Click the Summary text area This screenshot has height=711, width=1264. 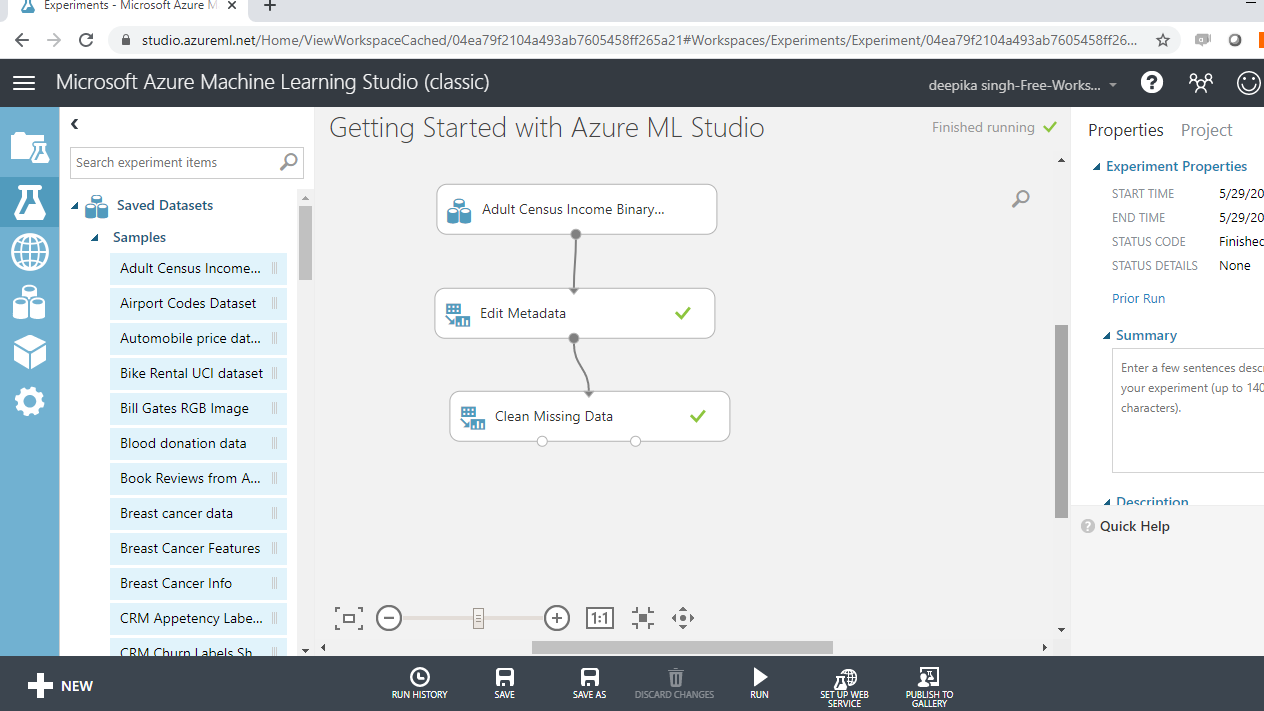(x=1188, y=410)
